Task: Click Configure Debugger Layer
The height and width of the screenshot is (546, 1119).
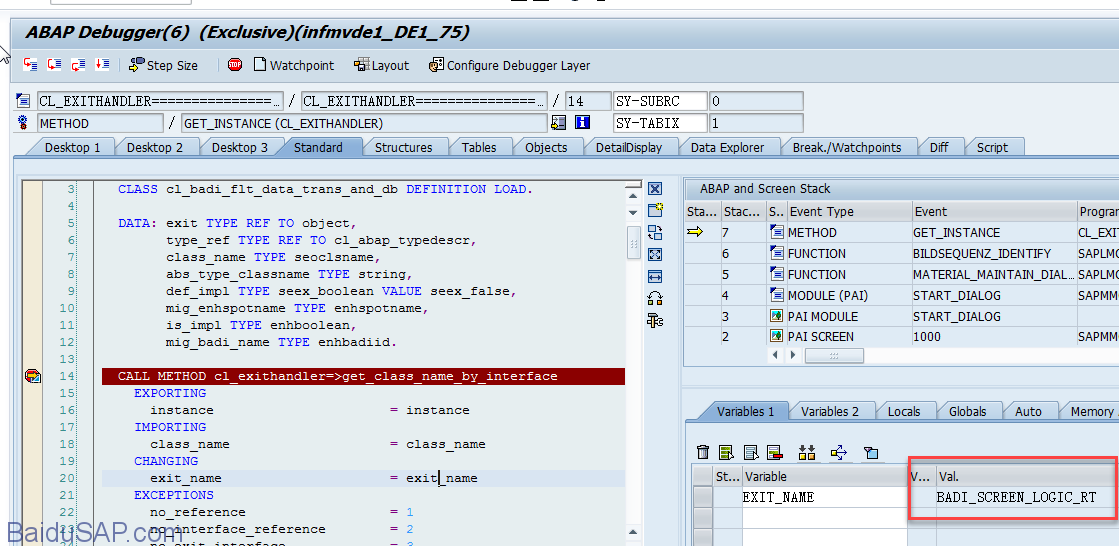Action: 509,65
